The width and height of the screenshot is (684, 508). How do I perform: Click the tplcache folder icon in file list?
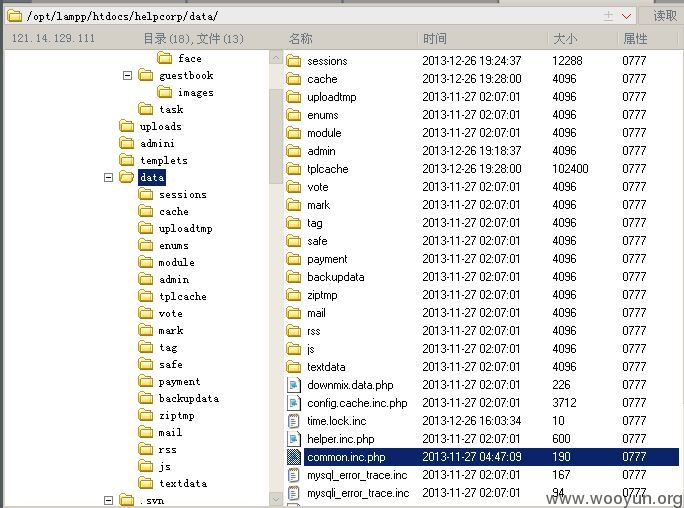pos(294,169)
